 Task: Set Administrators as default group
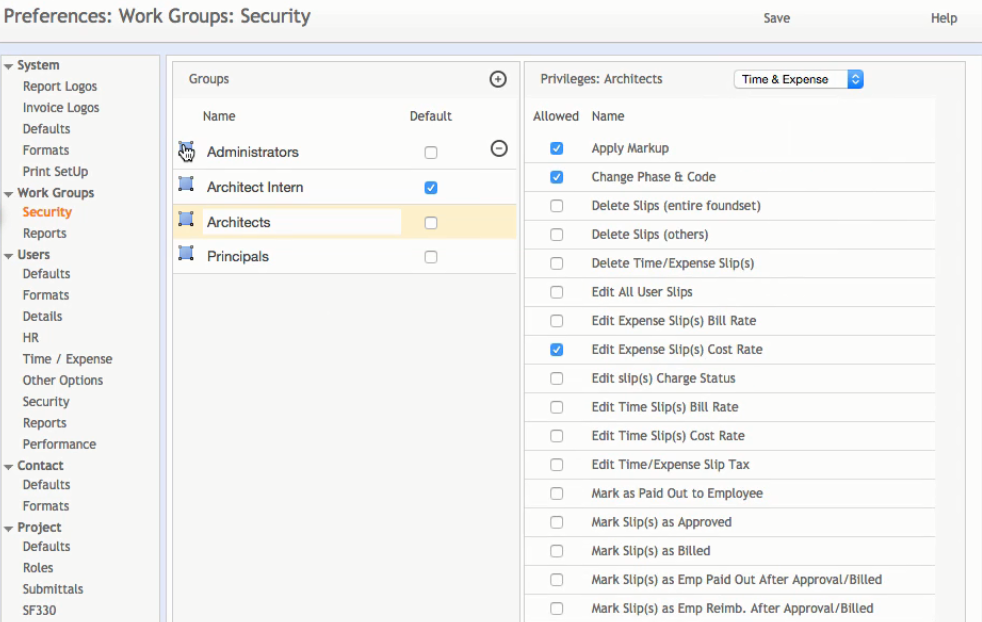(431, 153)
